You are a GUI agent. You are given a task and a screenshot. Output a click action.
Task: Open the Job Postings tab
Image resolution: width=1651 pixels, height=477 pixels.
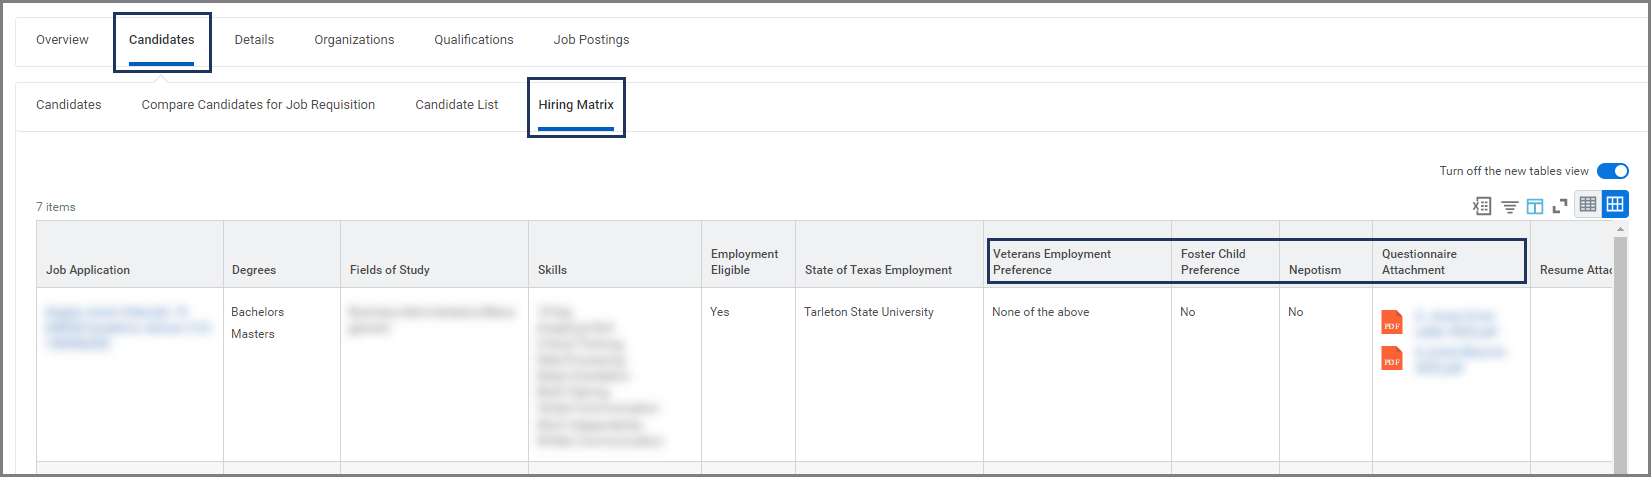point(591,40)
